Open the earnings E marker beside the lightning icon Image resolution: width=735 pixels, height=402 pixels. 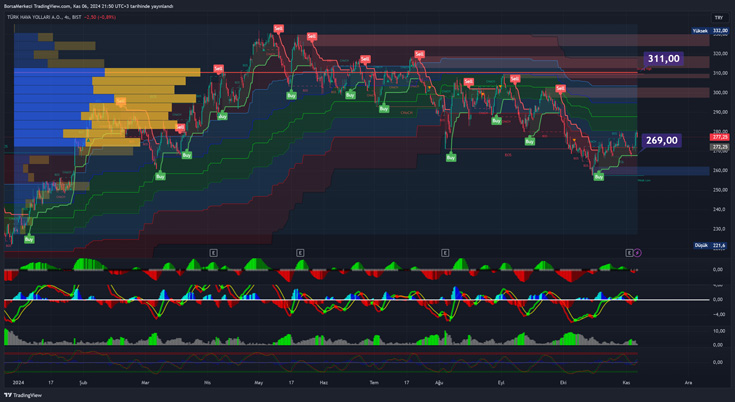tap(629, 253)
